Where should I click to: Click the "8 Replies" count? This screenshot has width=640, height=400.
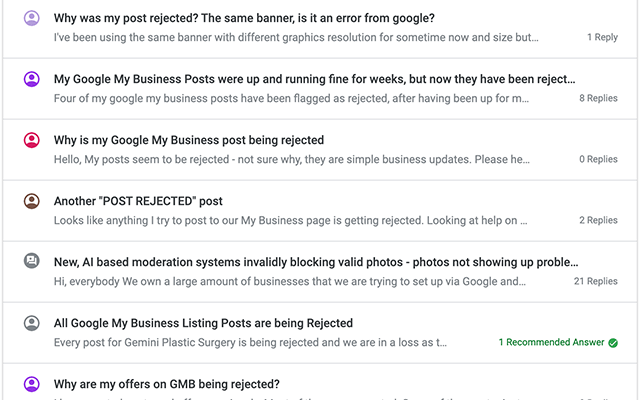[x=598, y=98]
